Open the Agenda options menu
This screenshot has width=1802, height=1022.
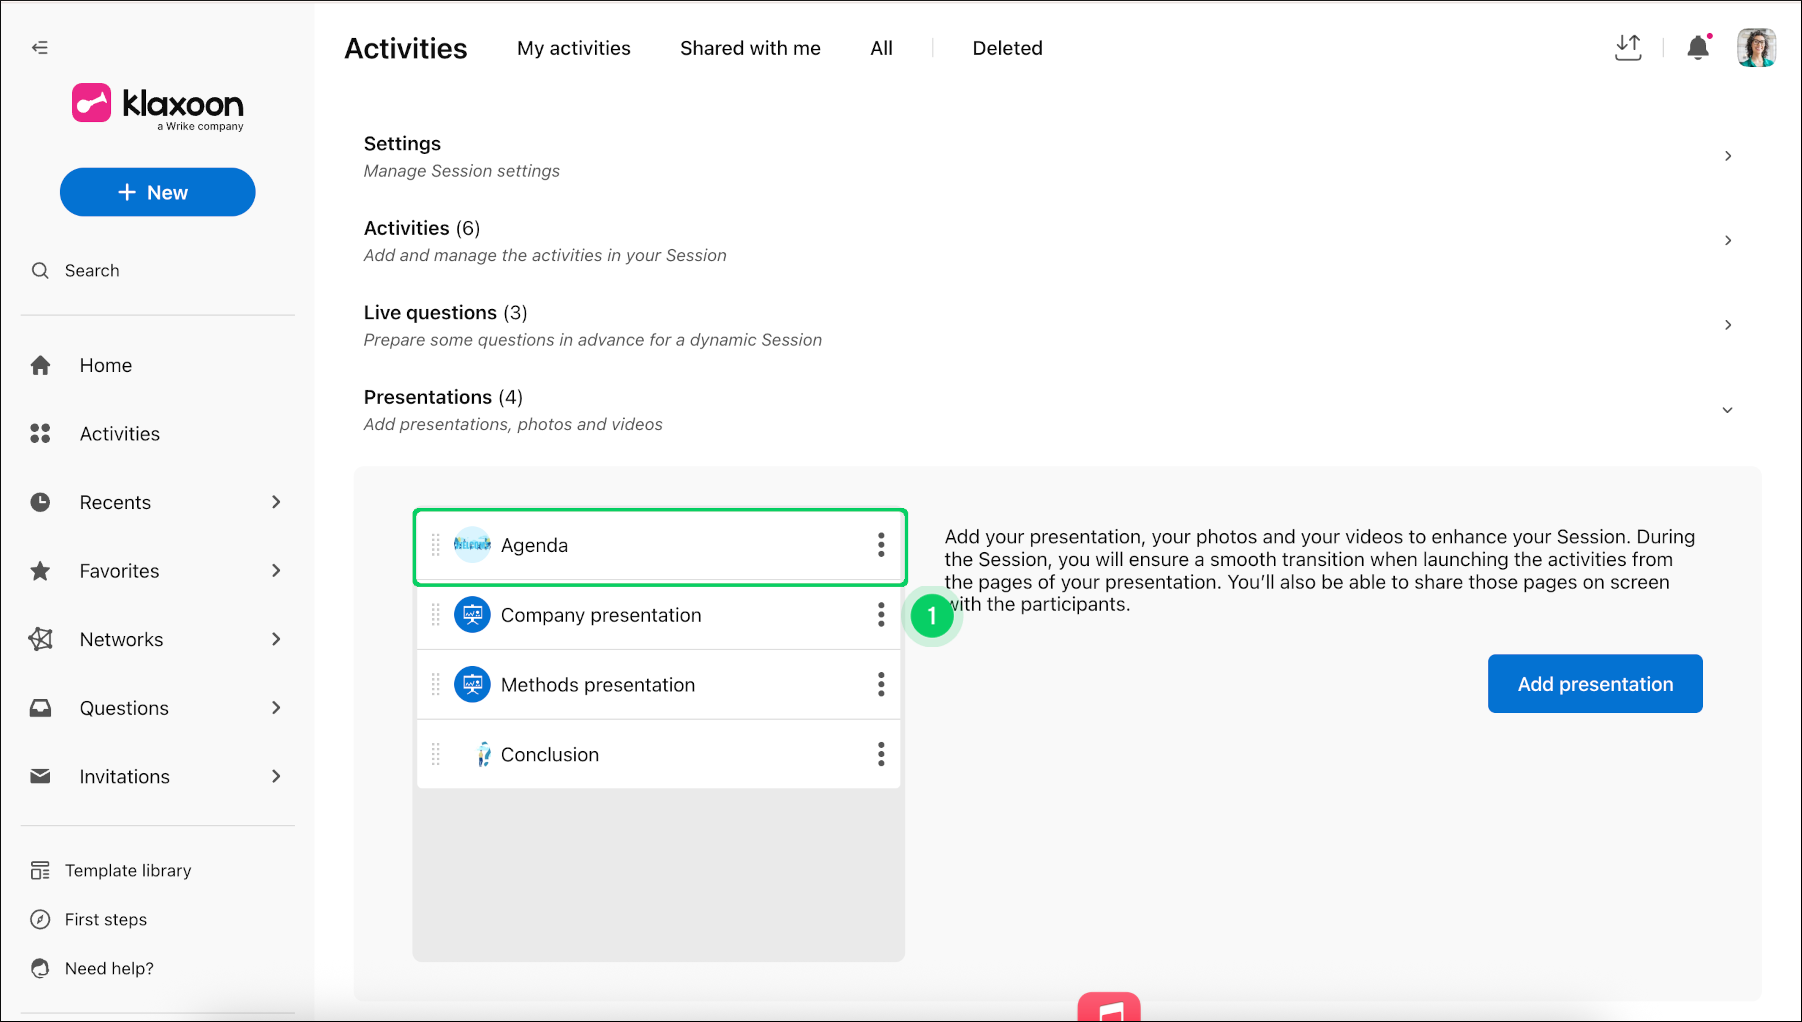coord(881,545)
